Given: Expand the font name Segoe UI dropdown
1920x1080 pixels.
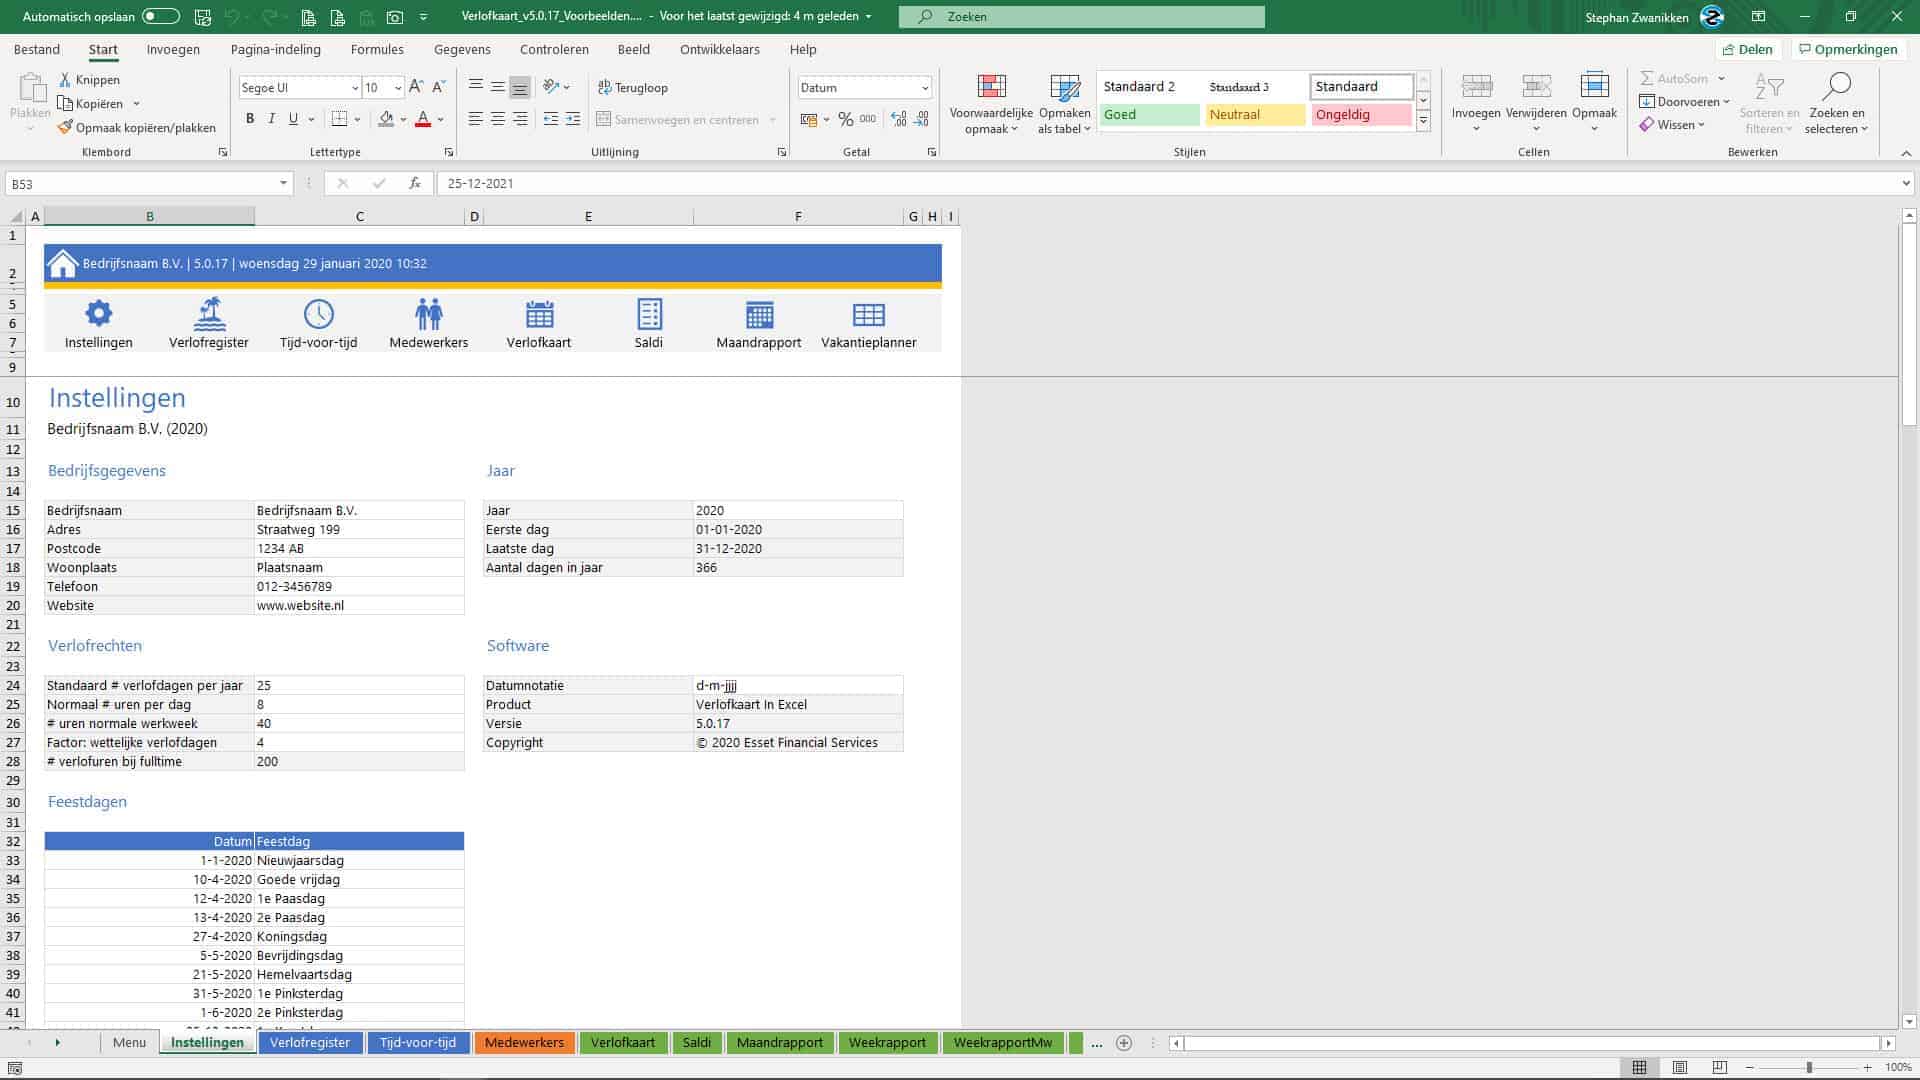Looking at the screenshot, I should click(354, 88).
